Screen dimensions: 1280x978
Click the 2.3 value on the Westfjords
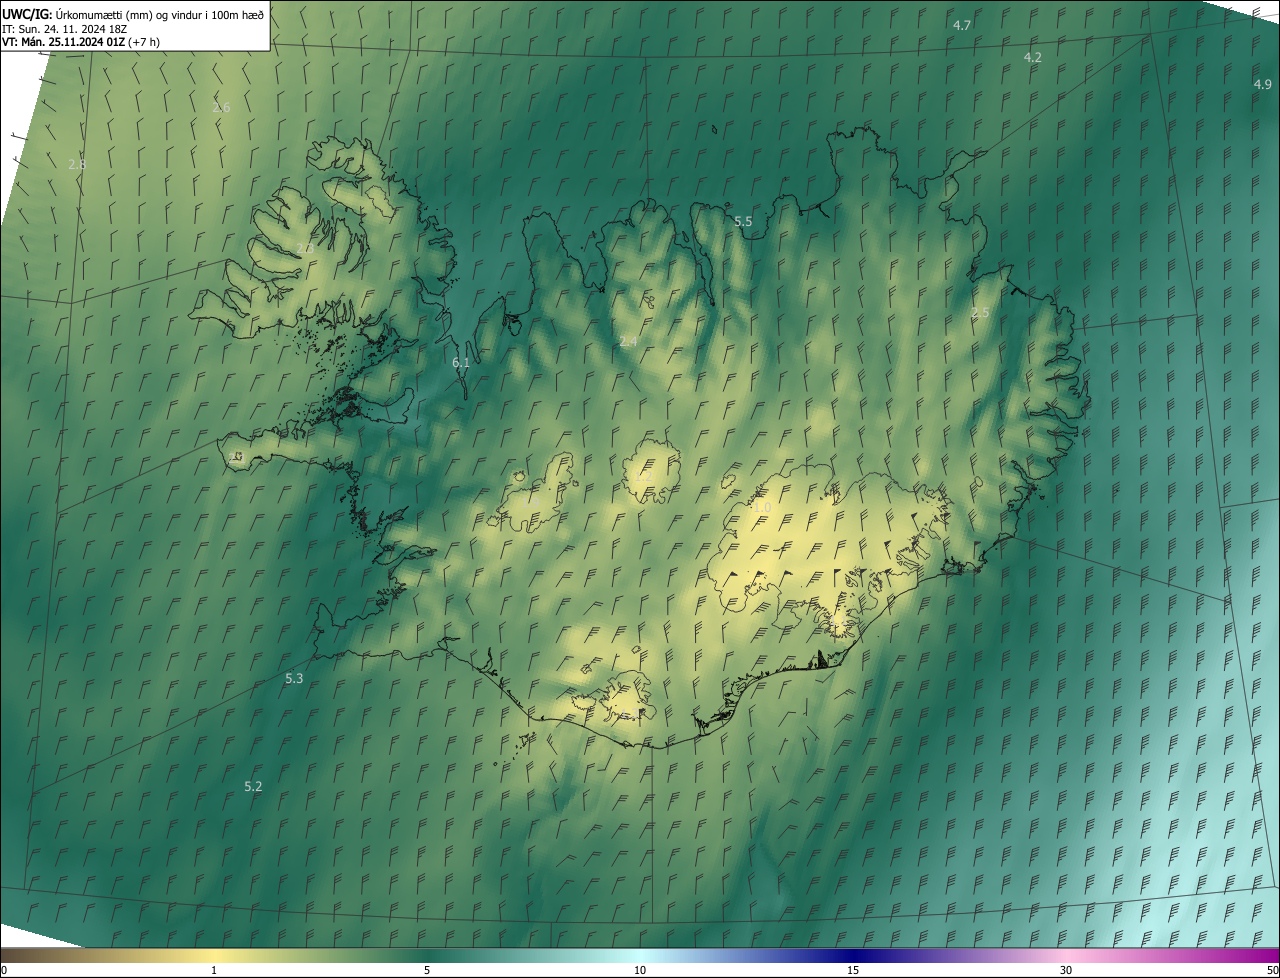pos(305,248)
